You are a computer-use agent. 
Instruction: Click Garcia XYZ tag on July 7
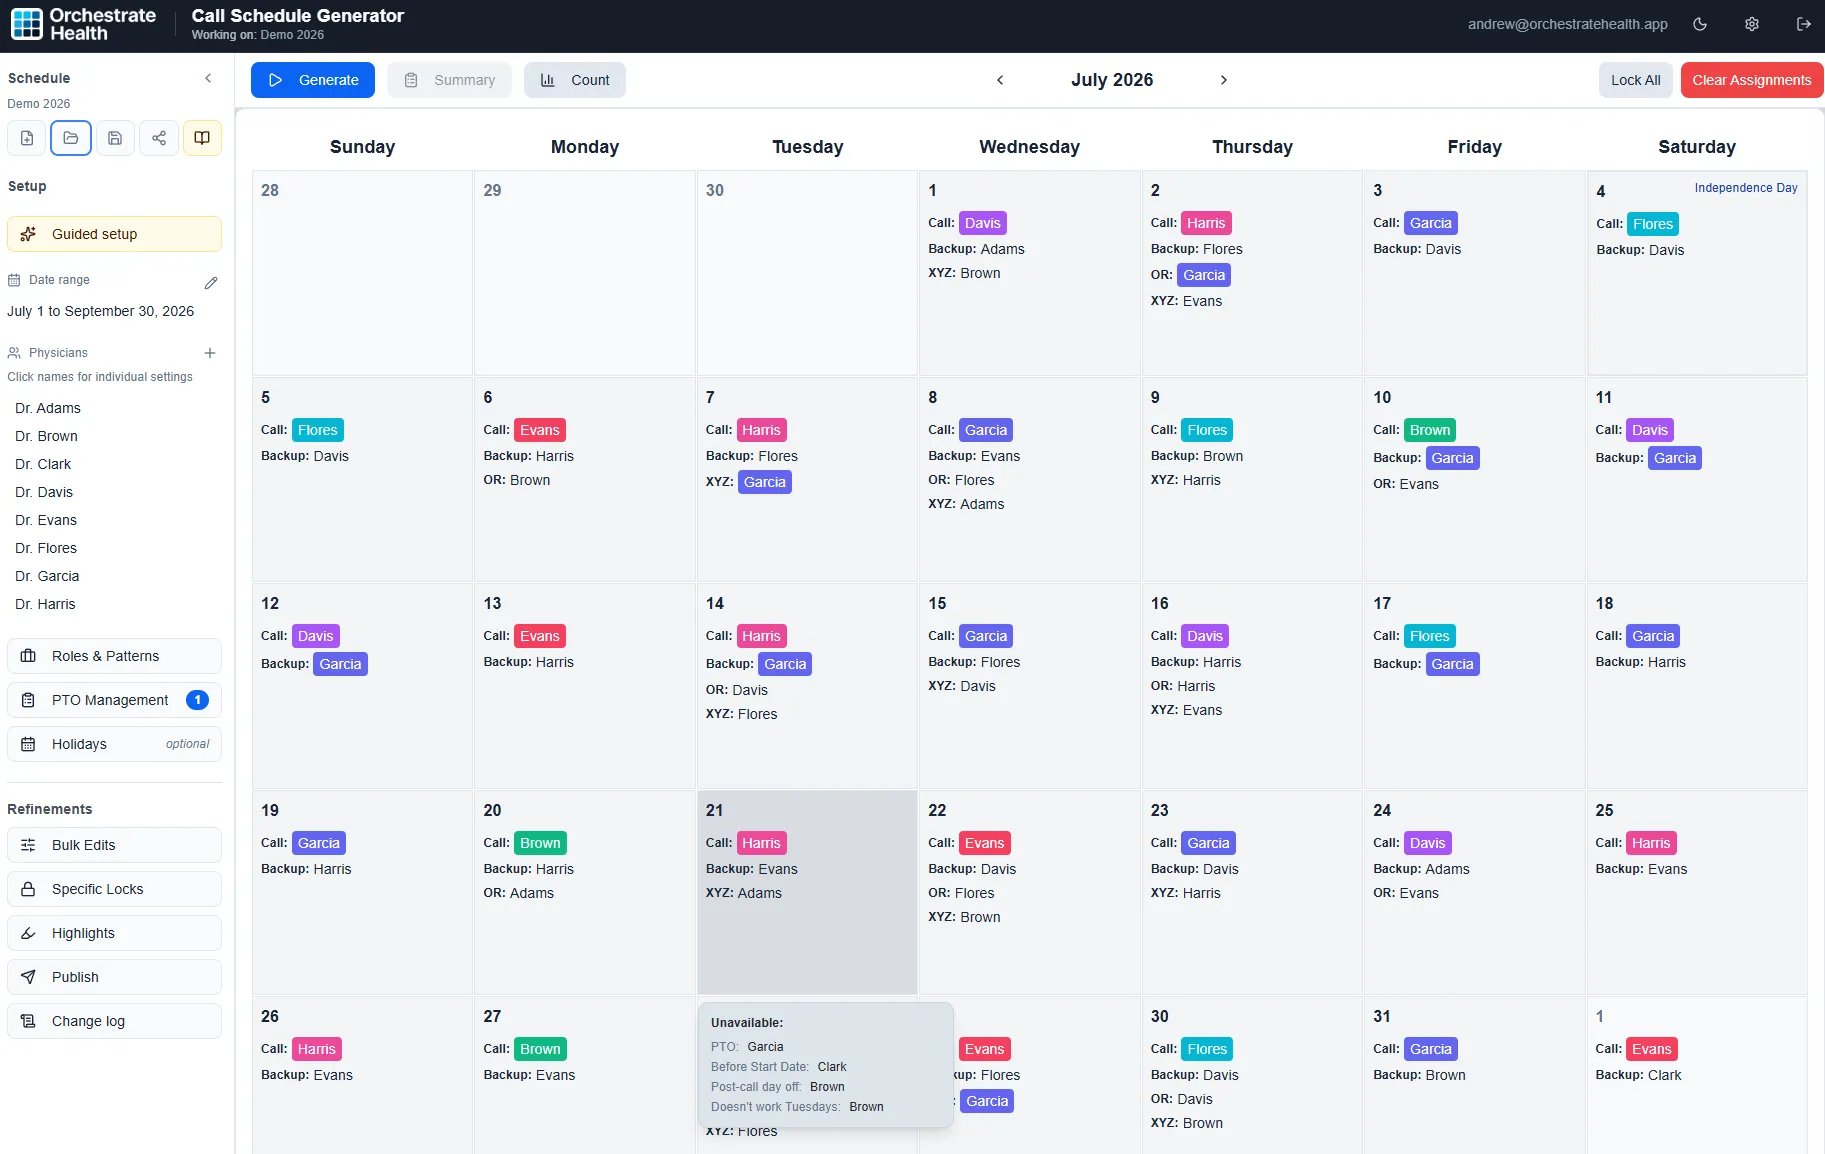[x=765, y=482]
